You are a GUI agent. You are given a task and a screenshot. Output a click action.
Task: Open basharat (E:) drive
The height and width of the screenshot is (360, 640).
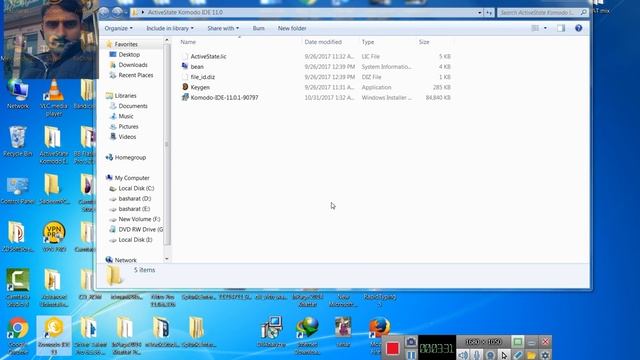tap(134, 209)
